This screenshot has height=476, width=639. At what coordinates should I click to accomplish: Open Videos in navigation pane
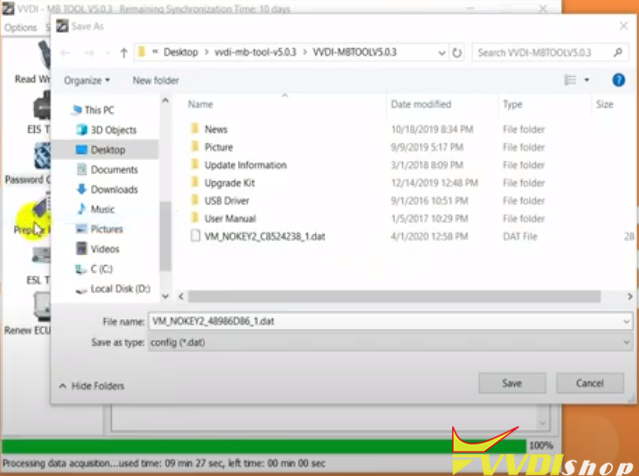coord(98,249)
